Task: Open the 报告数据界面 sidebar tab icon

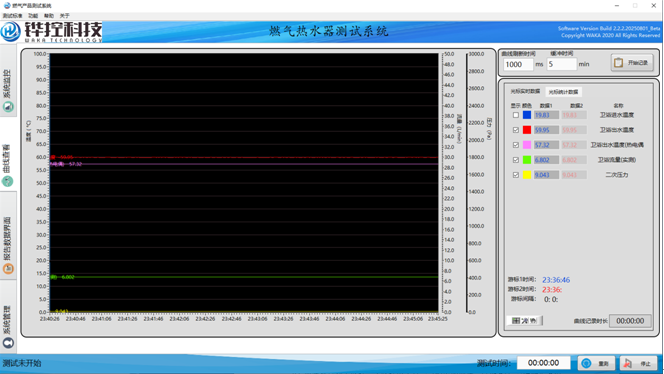Action: tap(8, 269)
